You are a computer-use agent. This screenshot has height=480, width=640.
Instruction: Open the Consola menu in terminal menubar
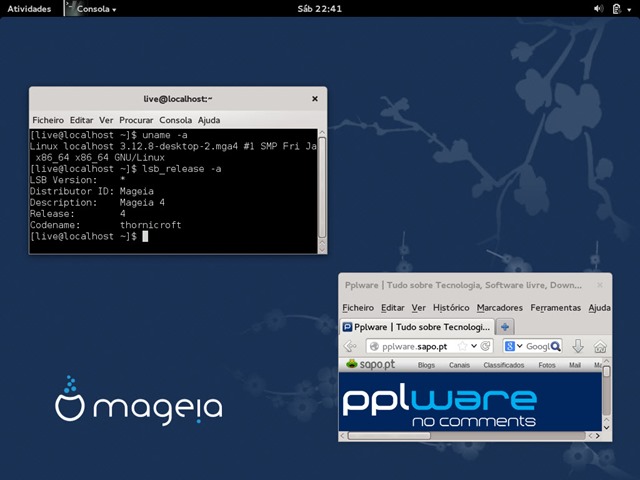click(x=176, y=120)
